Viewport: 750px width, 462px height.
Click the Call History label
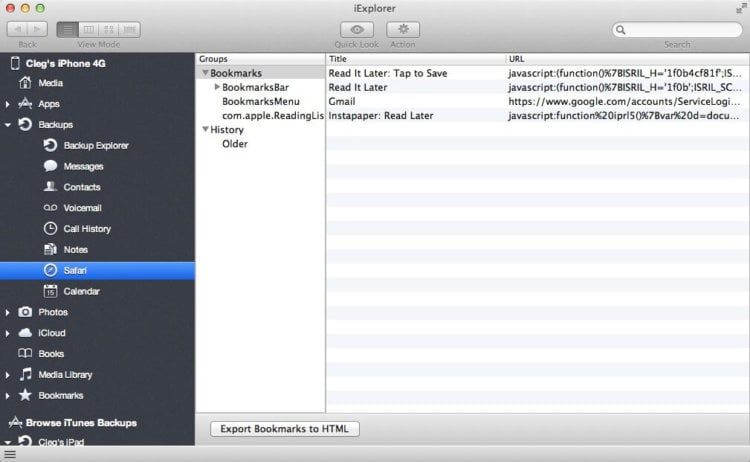coord(87,229)
